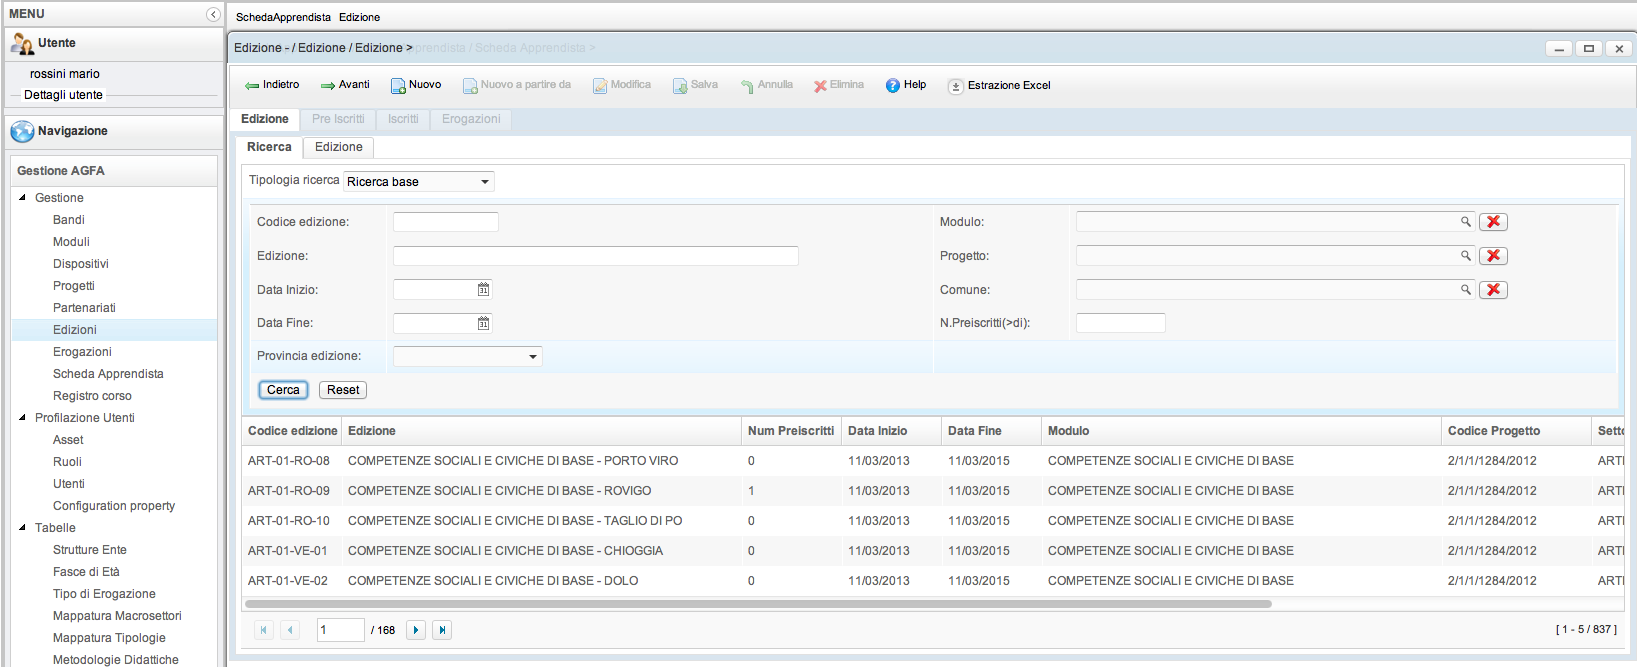1637x667 pixels.
Task: Collapse the MENU sidebar panel
Action: coord(213,14)
